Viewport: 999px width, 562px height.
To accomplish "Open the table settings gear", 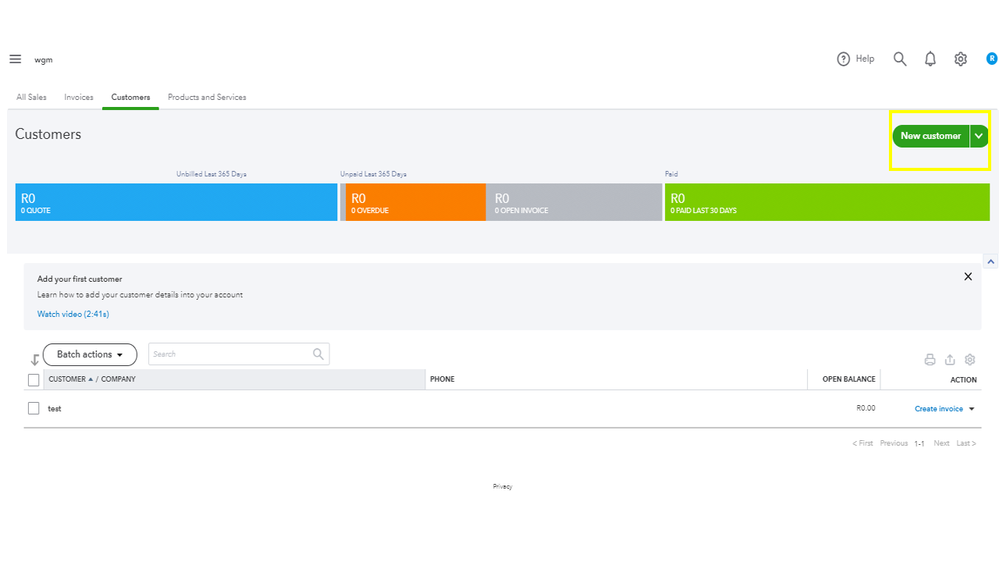I will pos(970,360).
